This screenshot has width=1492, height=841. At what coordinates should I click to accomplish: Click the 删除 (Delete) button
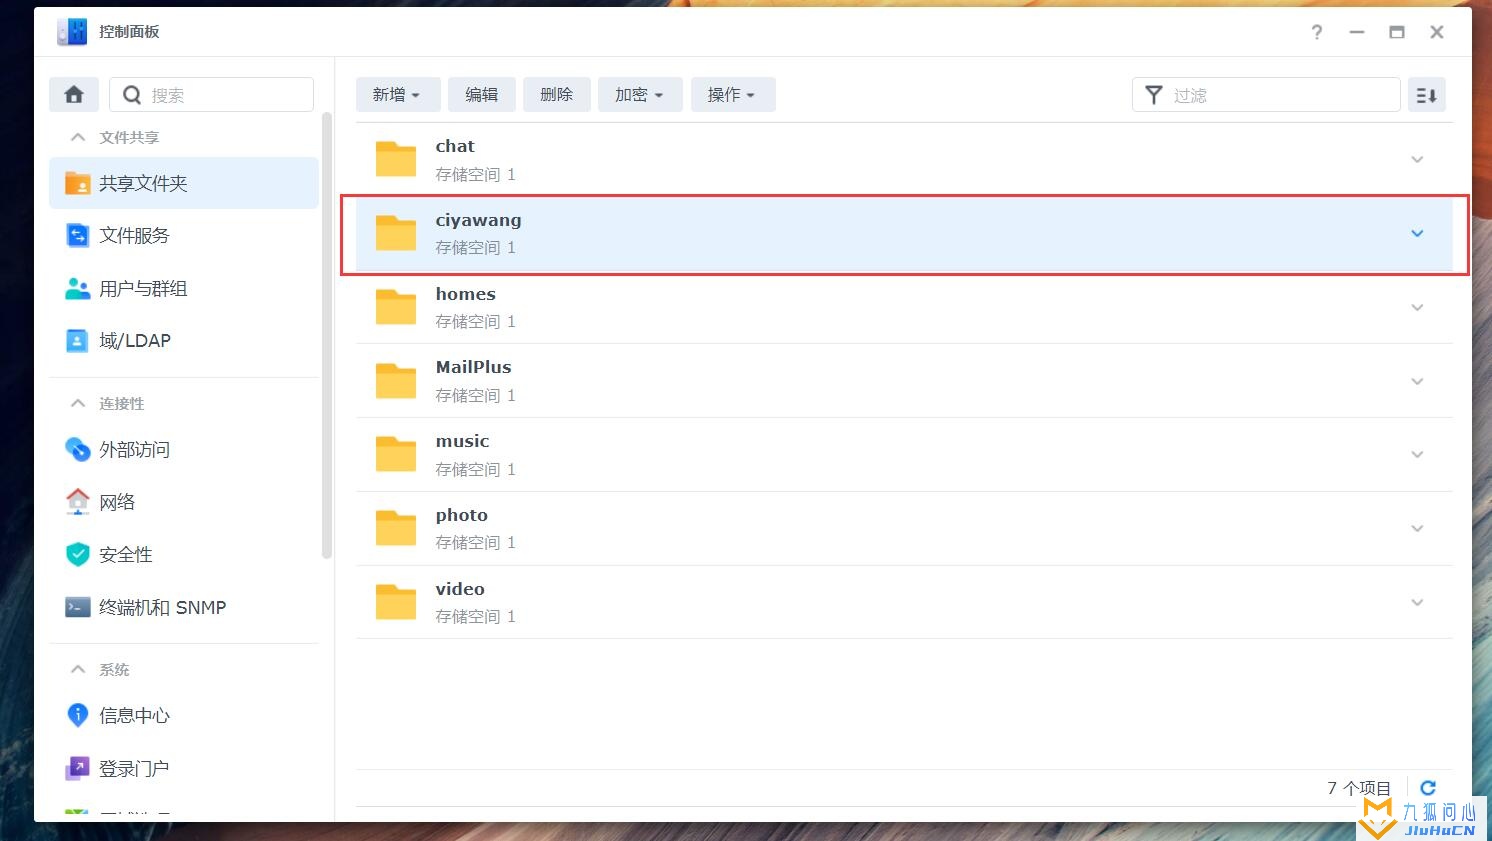tap(557, 95)
